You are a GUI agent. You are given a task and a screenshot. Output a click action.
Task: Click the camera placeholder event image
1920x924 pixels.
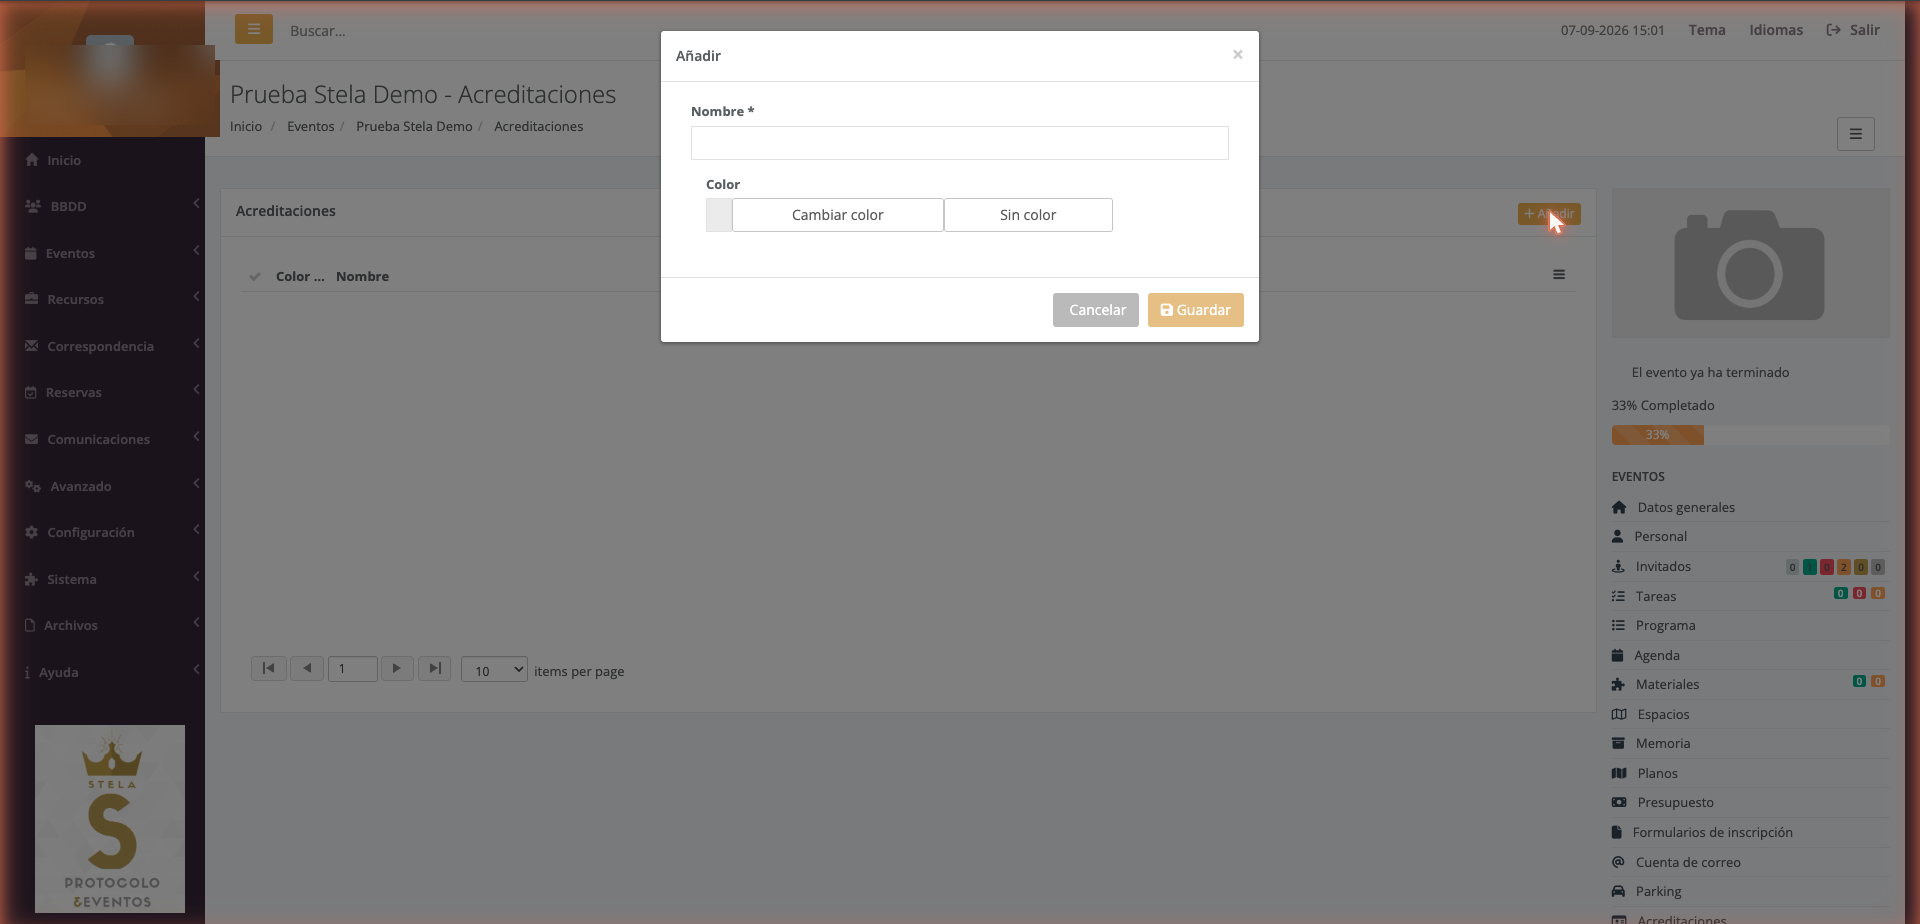coord(1750,264)
